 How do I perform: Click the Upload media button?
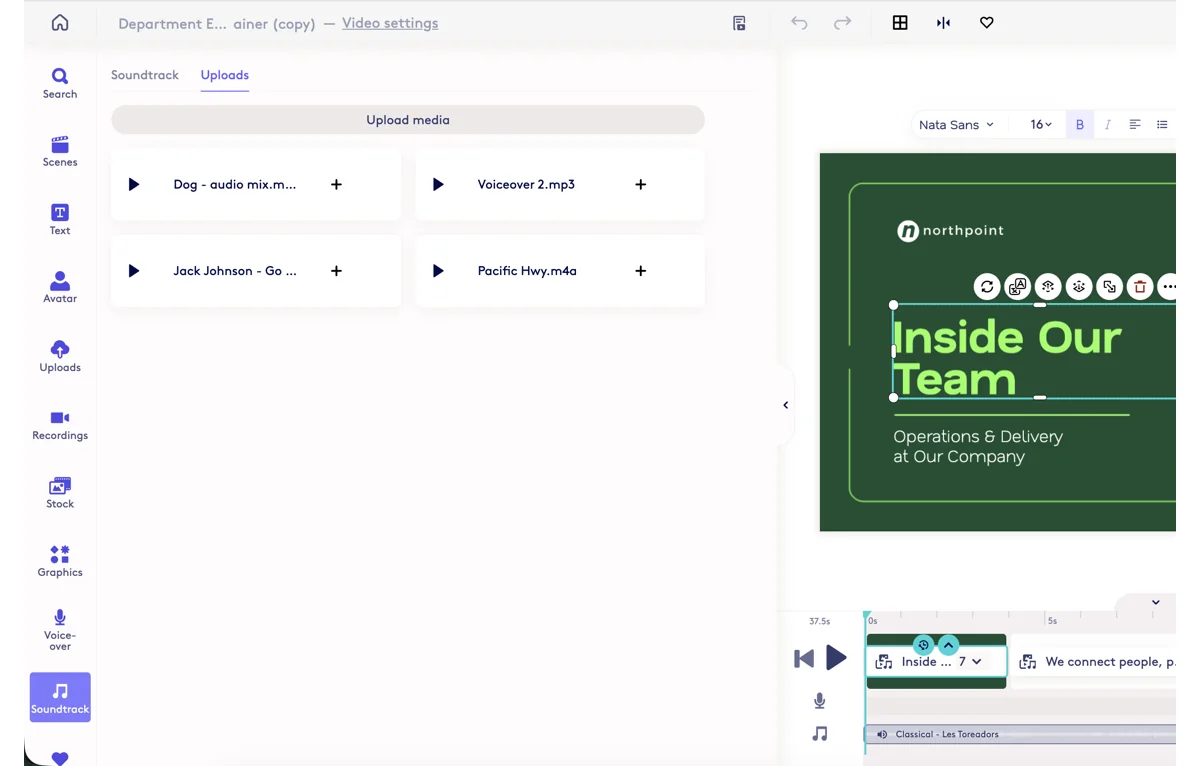408,119
